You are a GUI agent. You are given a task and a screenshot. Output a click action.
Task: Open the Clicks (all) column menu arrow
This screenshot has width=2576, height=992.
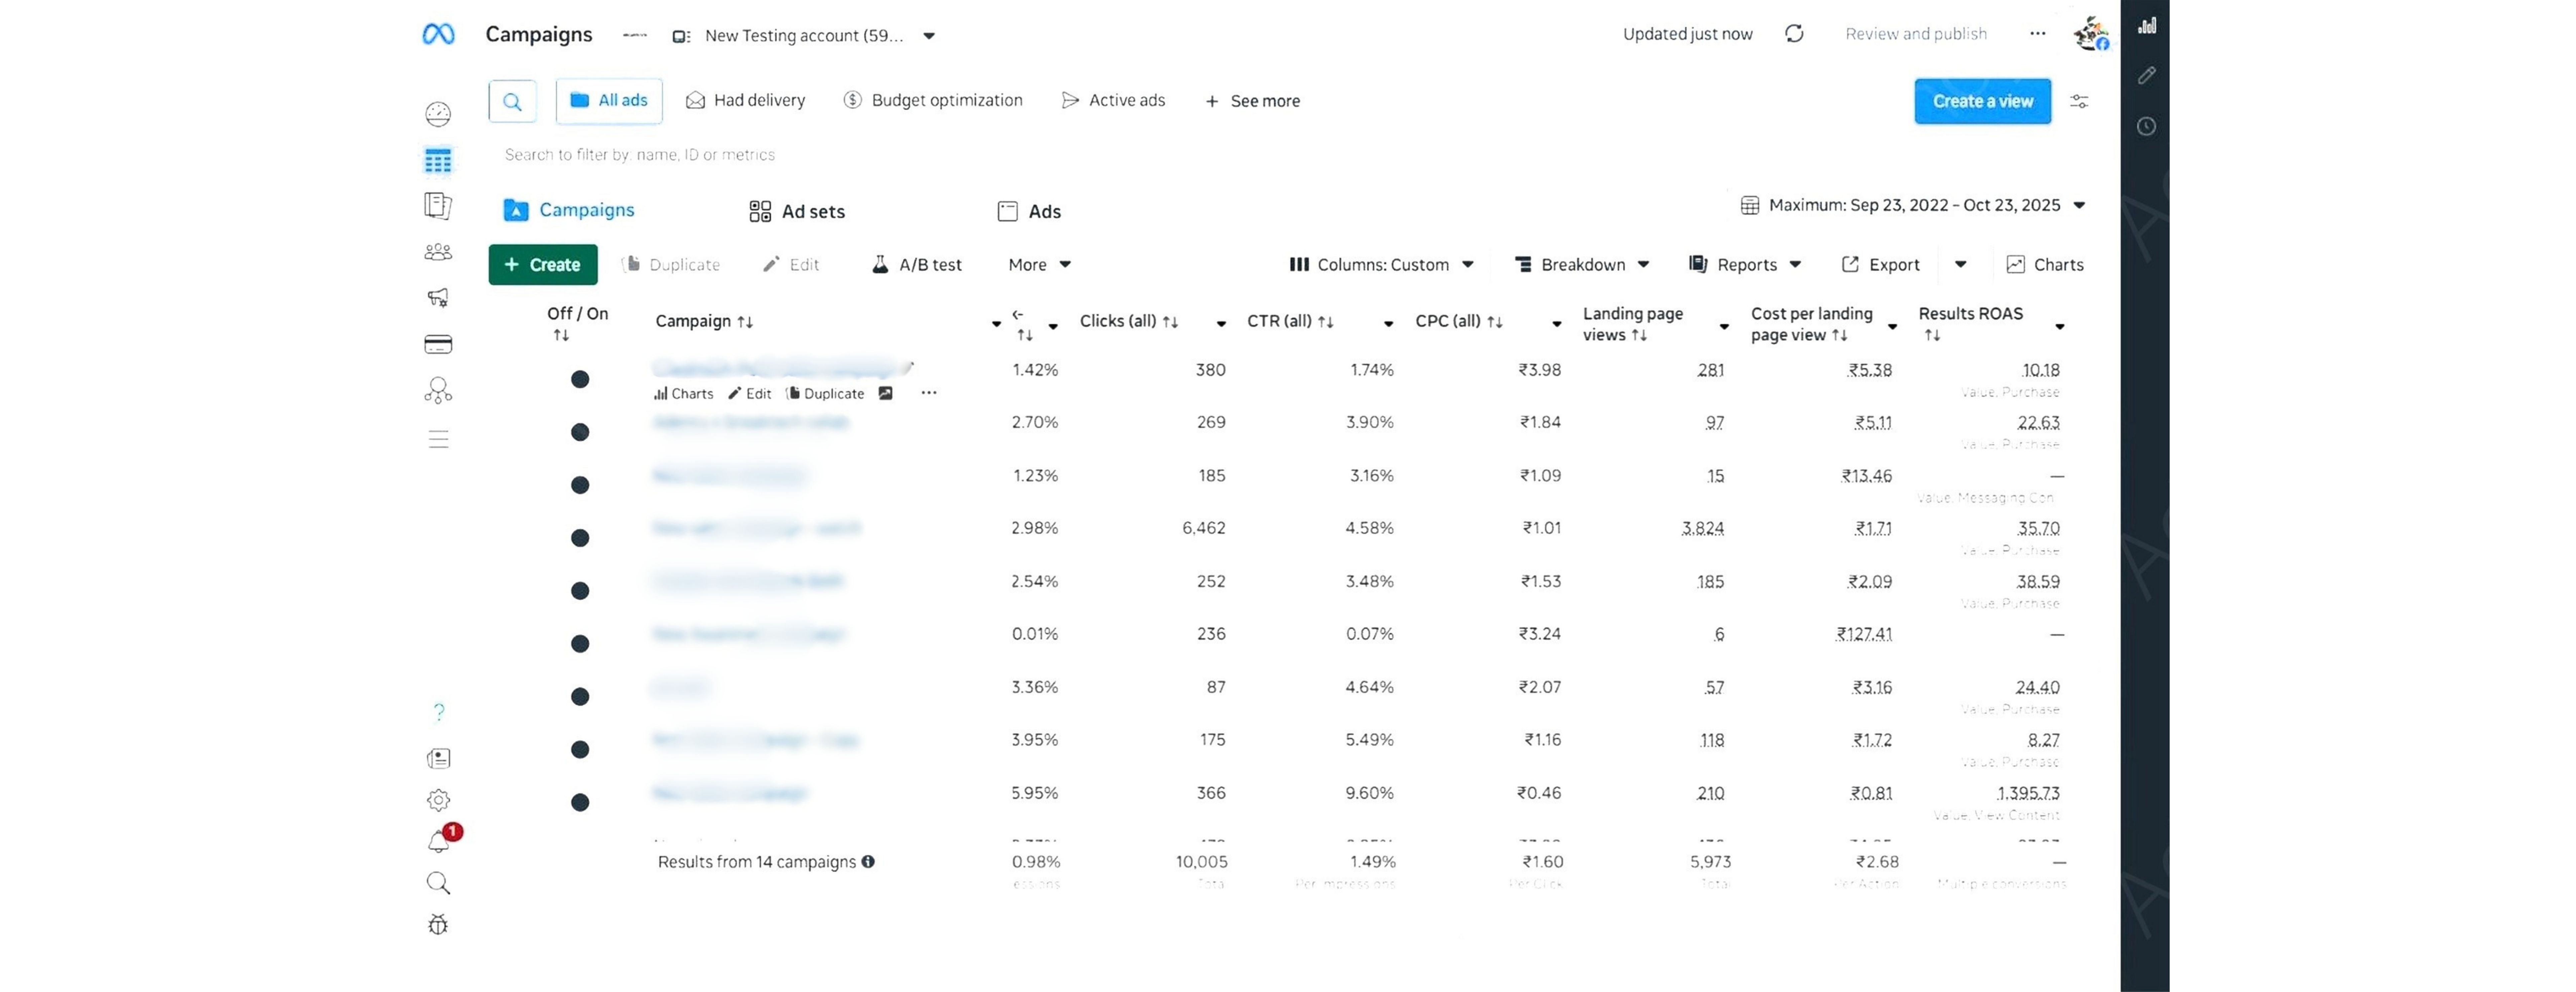click(x=1221, y=324)
